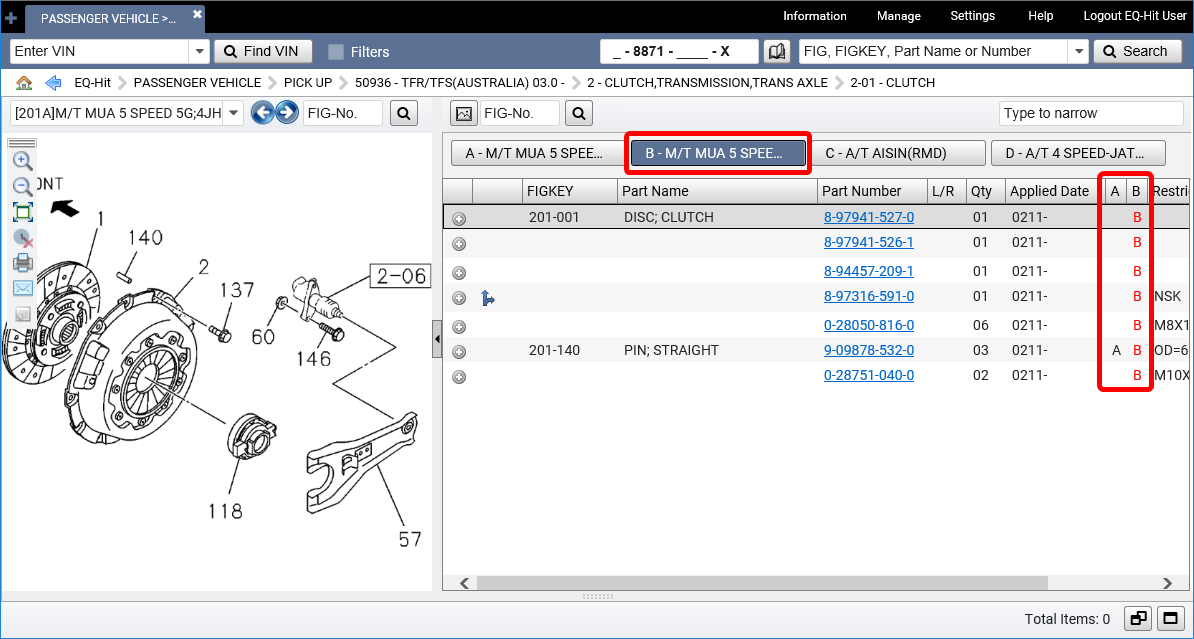
Task: Open the book icon next to part number field
Action: pyautogui.click(x=776, y=51)
